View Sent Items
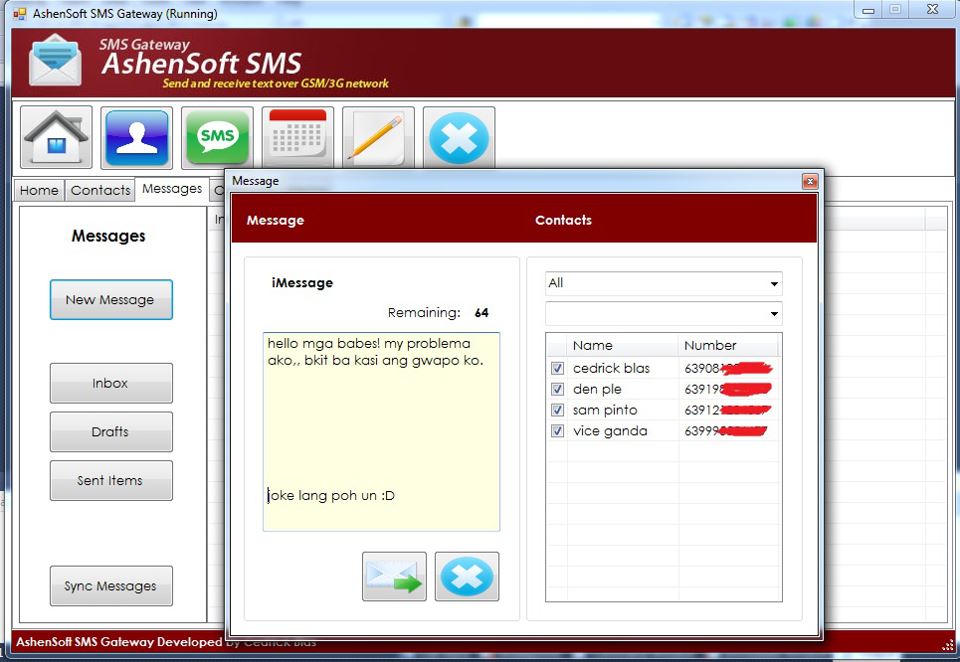The width and height of the screenshot is (960, 662). (x=111, y=481)
